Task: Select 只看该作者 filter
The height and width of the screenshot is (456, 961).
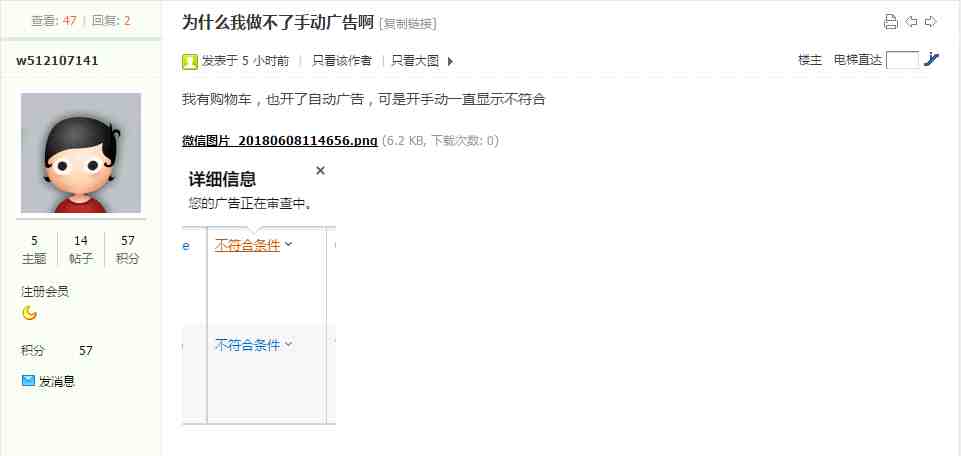Action: tap(342, 61)
